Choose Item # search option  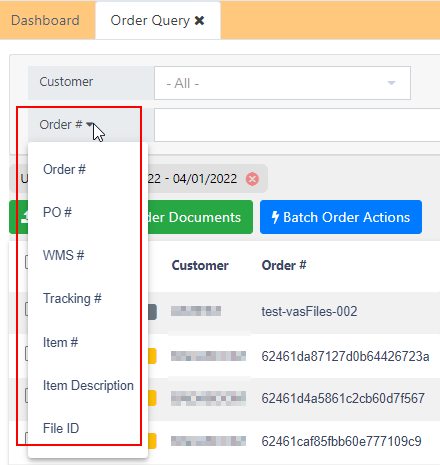pyautogui.click(x=60, y=342)
